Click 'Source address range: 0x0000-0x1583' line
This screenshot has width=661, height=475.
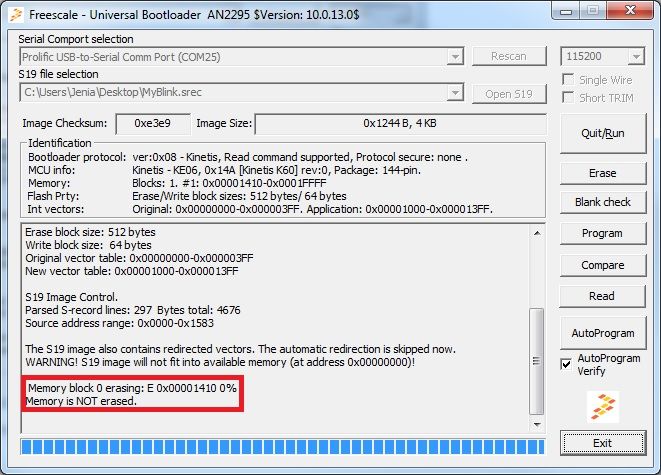click(119, 323)
